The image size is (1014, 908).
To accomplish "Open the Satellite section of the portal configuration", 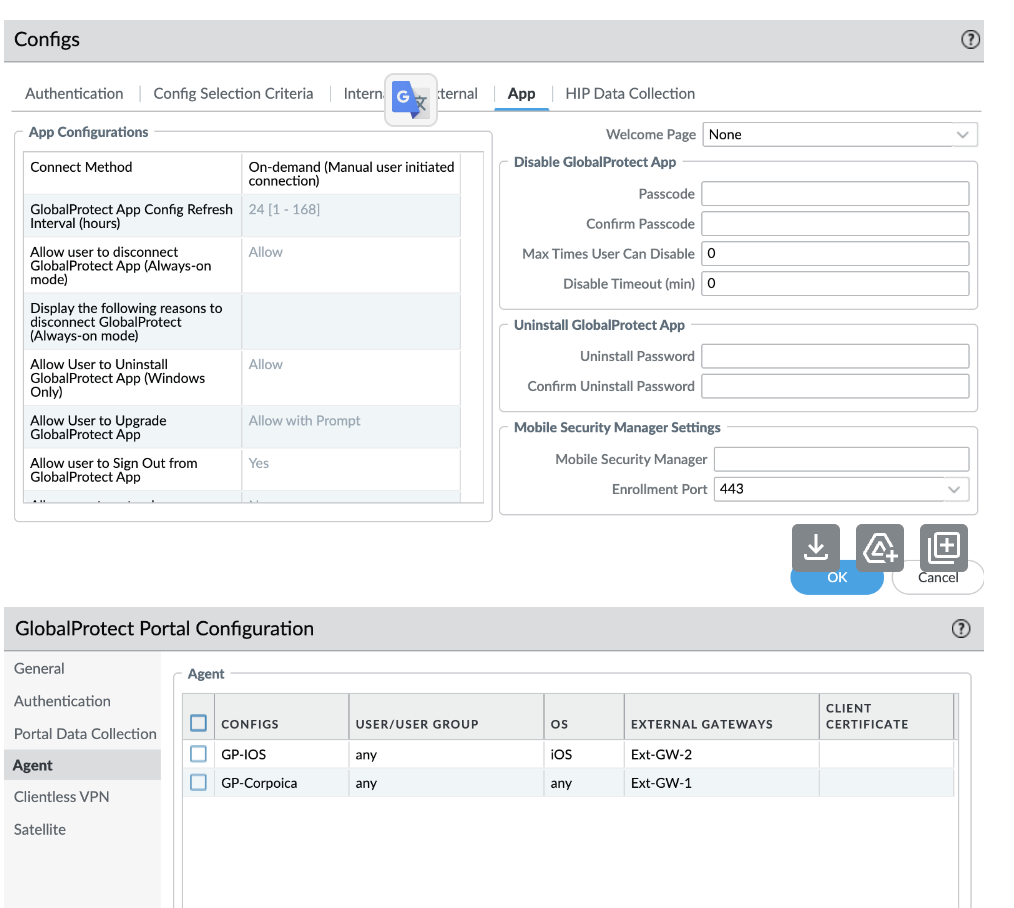I will tap(41, 829).
